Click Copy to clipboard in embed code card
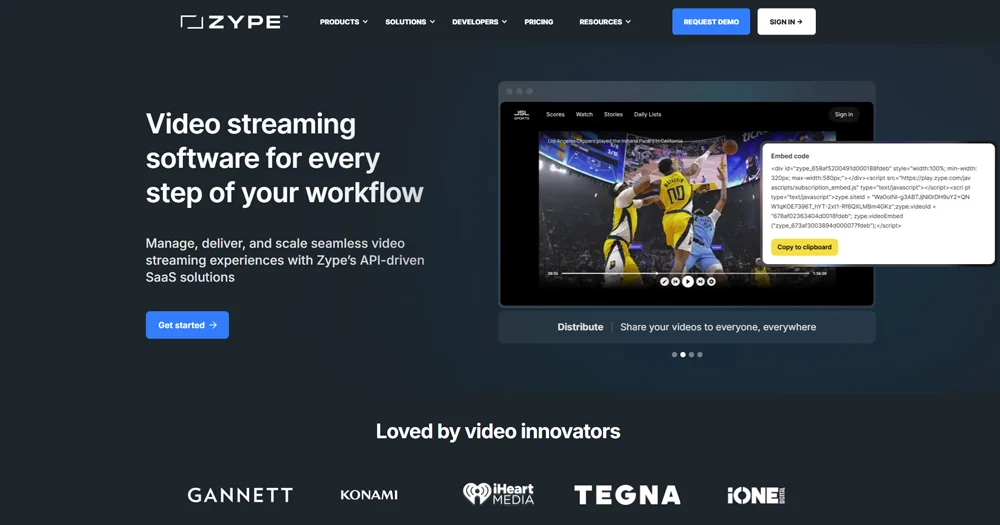 click(804, 247)
